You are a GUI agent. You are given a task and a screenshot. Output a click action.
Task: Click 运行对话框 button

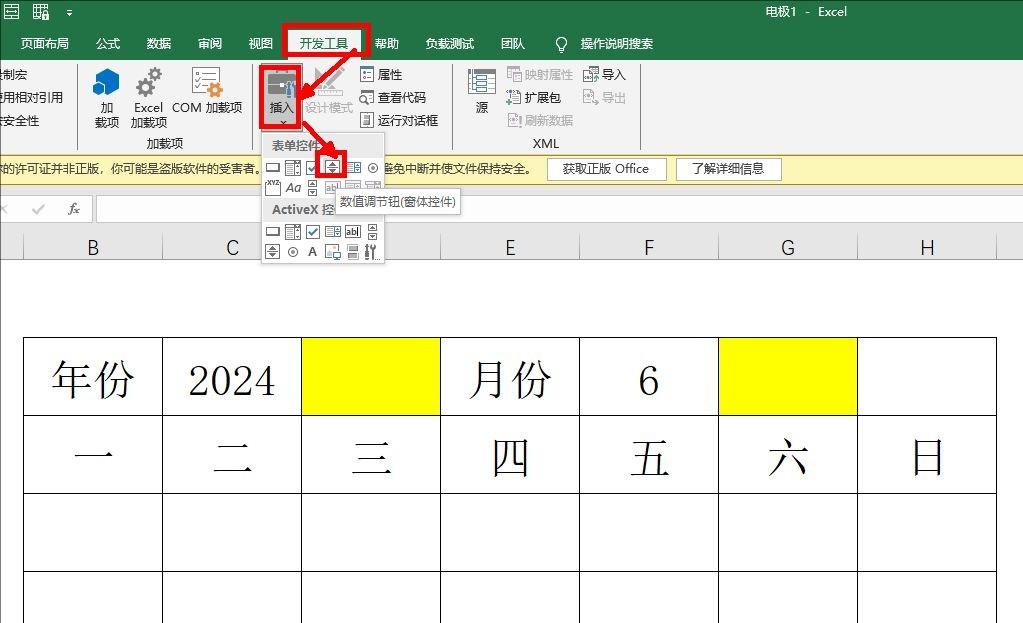pos(399,120)
